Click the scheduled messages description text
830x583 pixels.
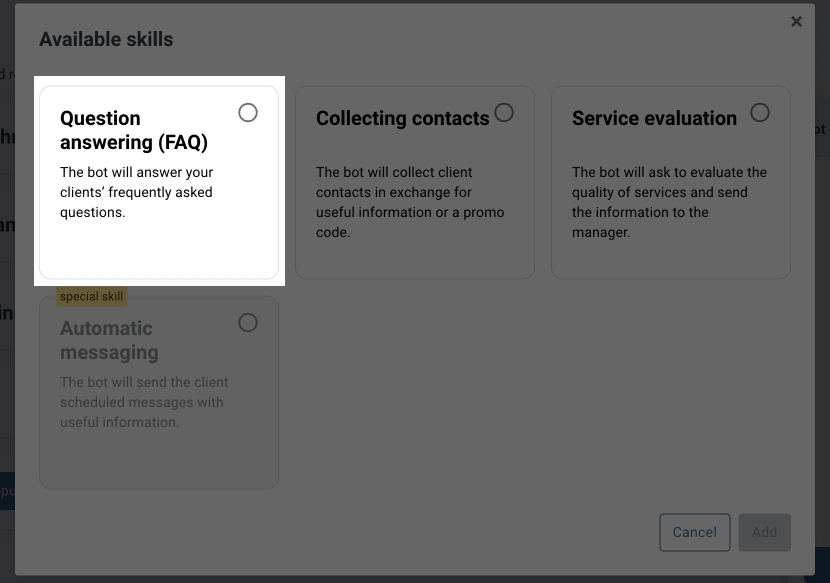point(144,402)
